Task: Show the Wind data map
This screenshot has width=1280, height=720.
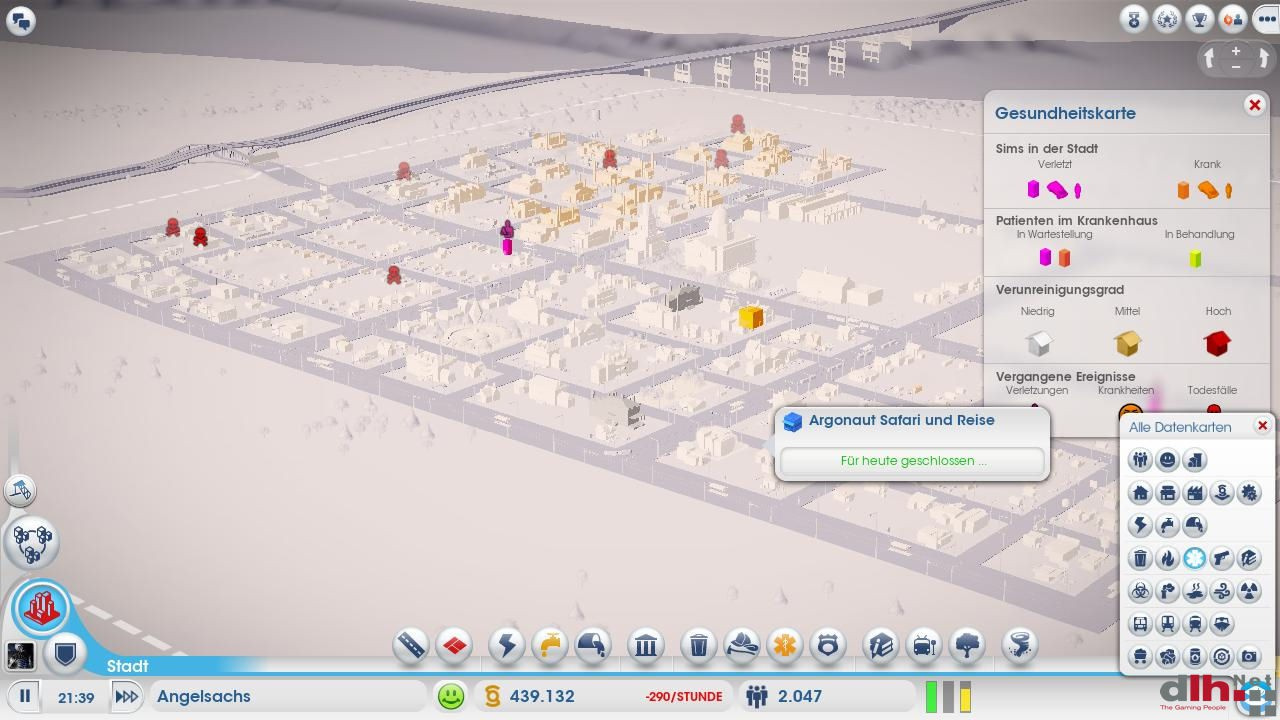Action: pyautogui.click(x=1222, y=592)
